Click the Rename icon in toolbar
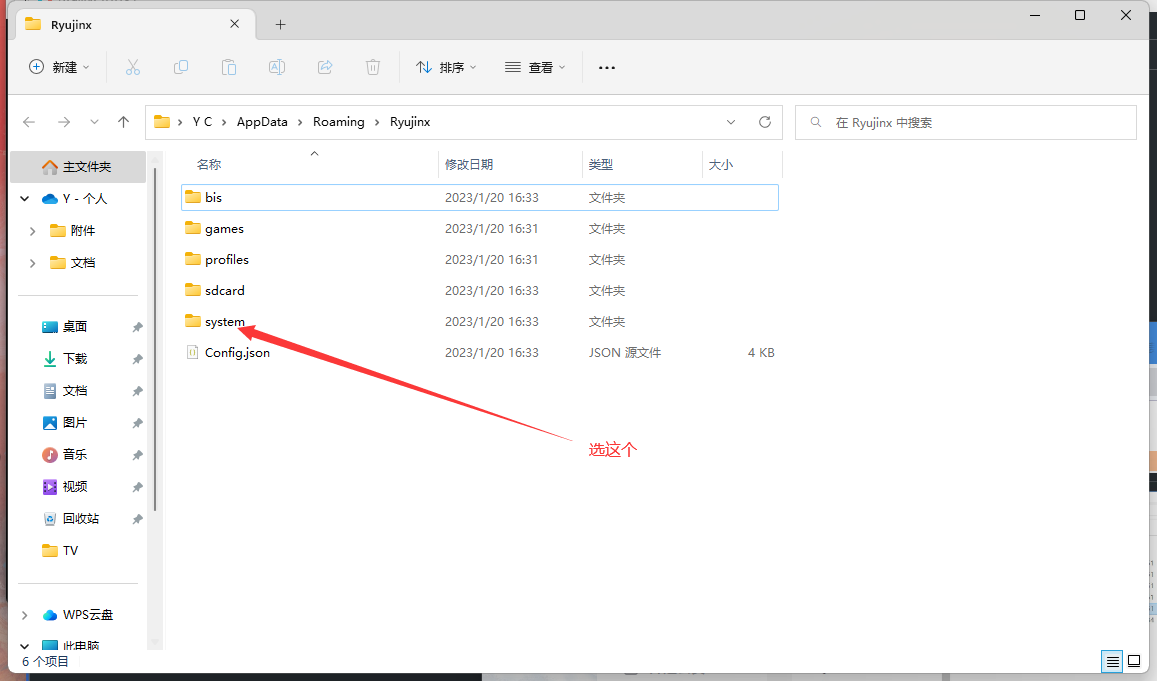The width and height of the screenshot is (1157, 681). point(277,67)
